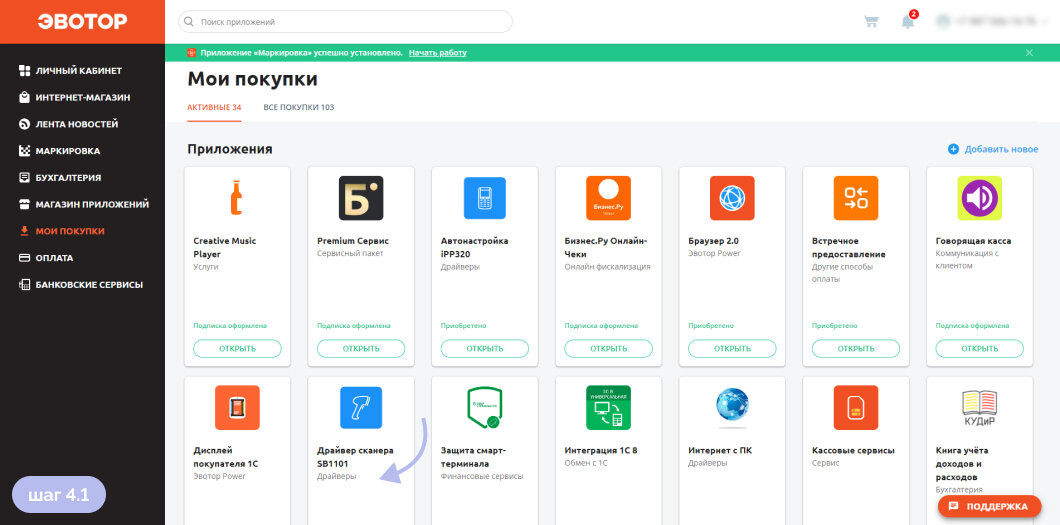Click the Кассовые сервисы title

pos(853,450)
